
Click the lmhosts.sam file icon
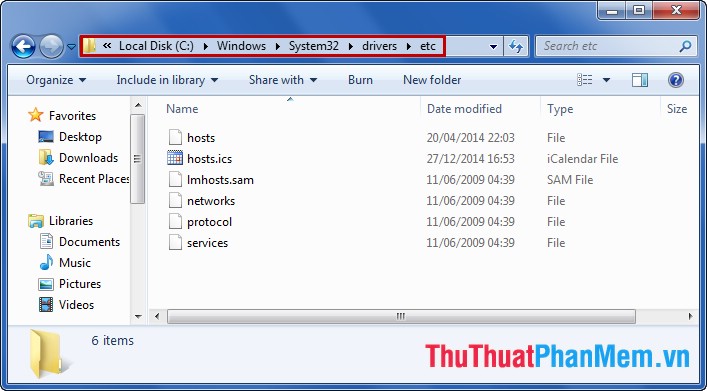[175, 179]
